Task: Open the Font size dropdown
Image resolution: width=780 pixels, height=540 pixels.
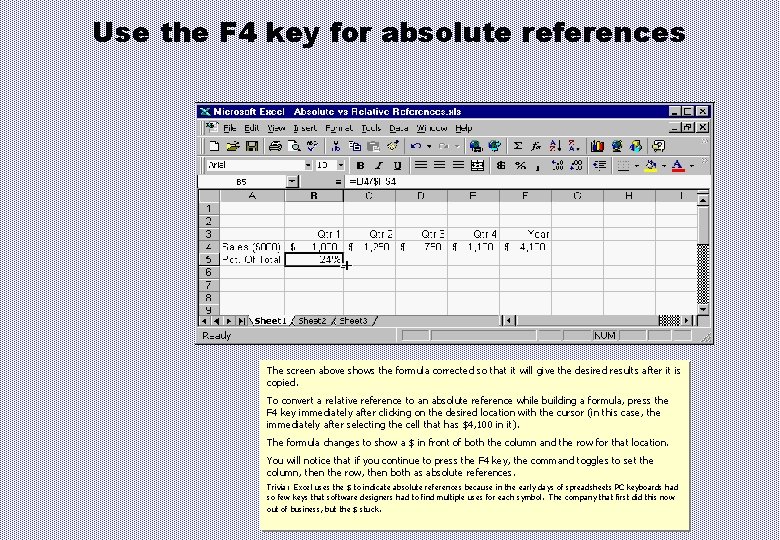Action: coord(341,165)
